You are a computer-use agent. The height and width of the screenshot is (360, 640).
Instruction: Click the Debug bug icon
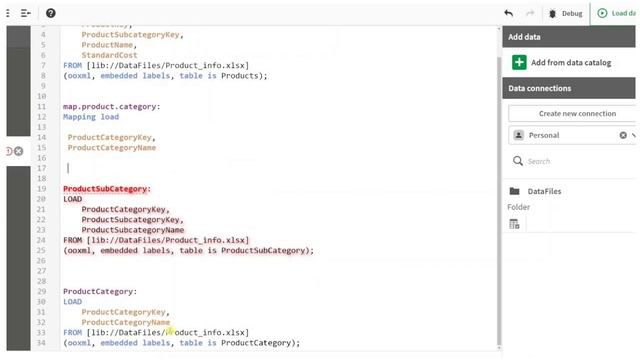pyautogui.click(x=552, y=13)
